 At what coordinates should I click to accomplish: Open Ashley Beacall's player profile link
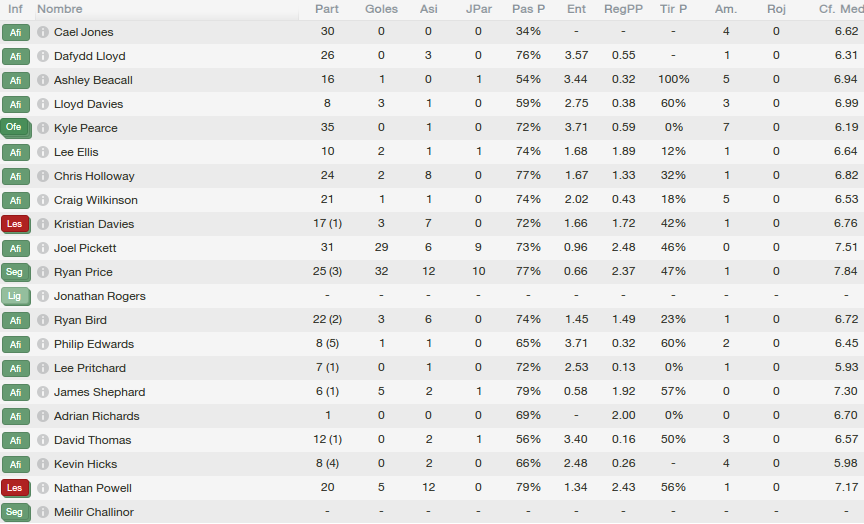93,80
